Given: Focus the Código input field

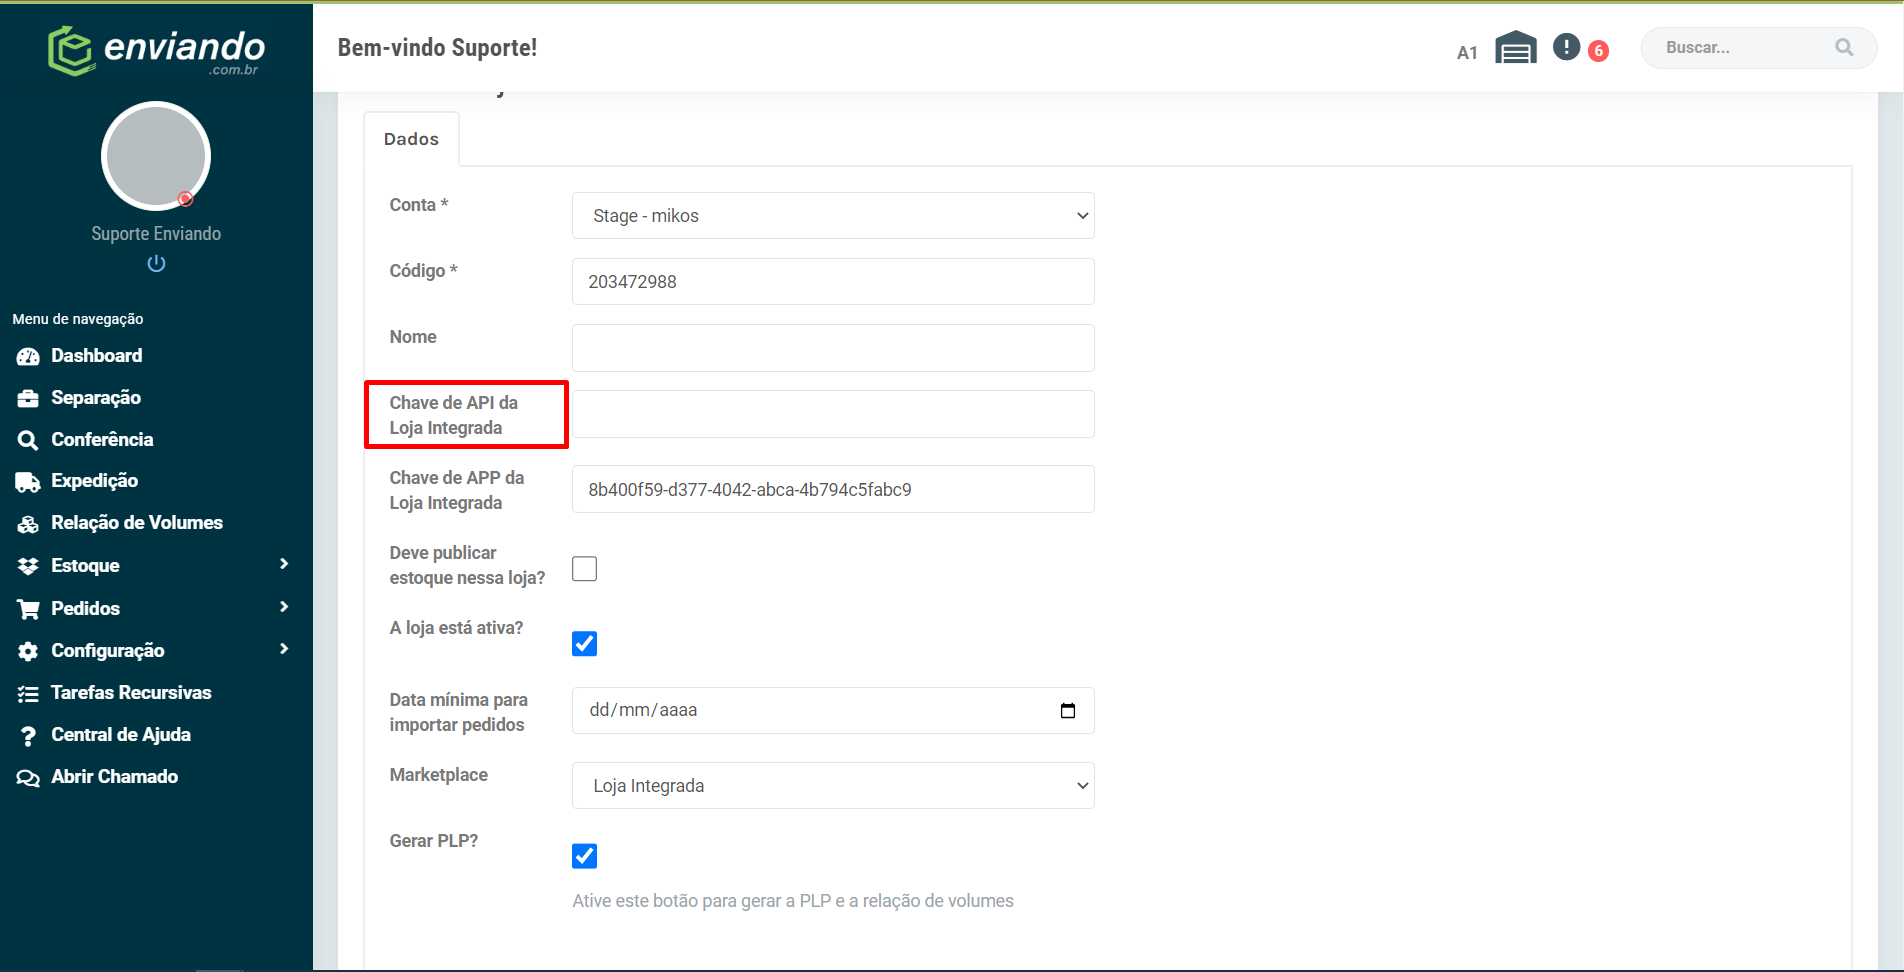Looking at the screenshot, I should (833, 282).
